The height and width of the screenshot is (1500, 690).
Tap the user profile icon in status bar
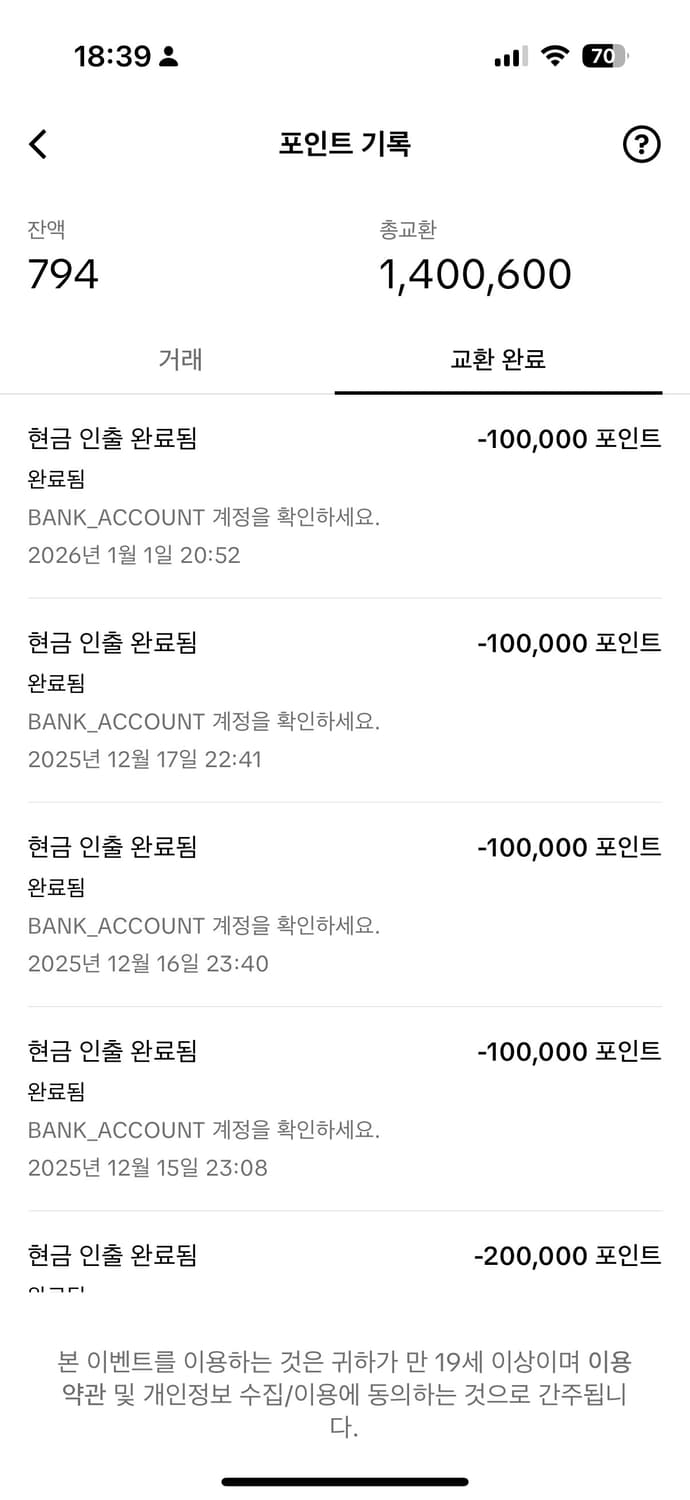click(168, 57)
